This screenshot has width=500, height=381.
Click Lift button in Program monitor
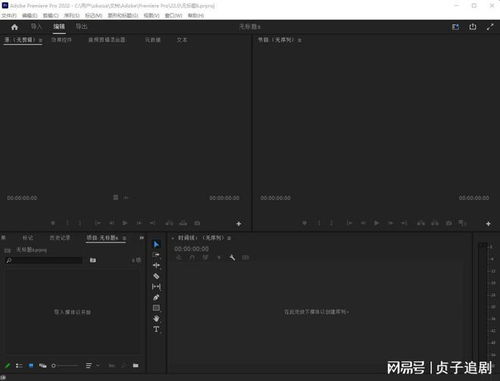click(x=421, y=223)
